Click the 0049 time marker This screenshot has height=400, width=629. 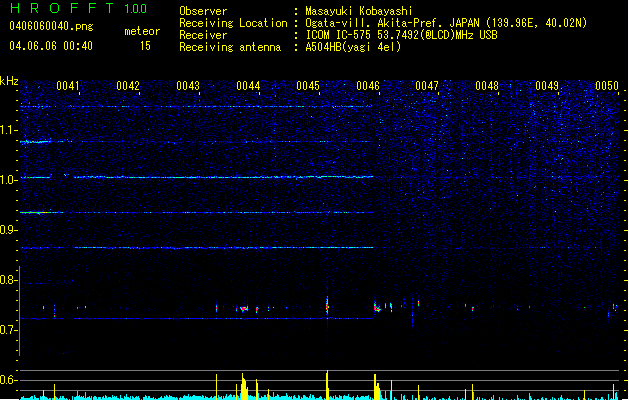[x=547, y=86]
